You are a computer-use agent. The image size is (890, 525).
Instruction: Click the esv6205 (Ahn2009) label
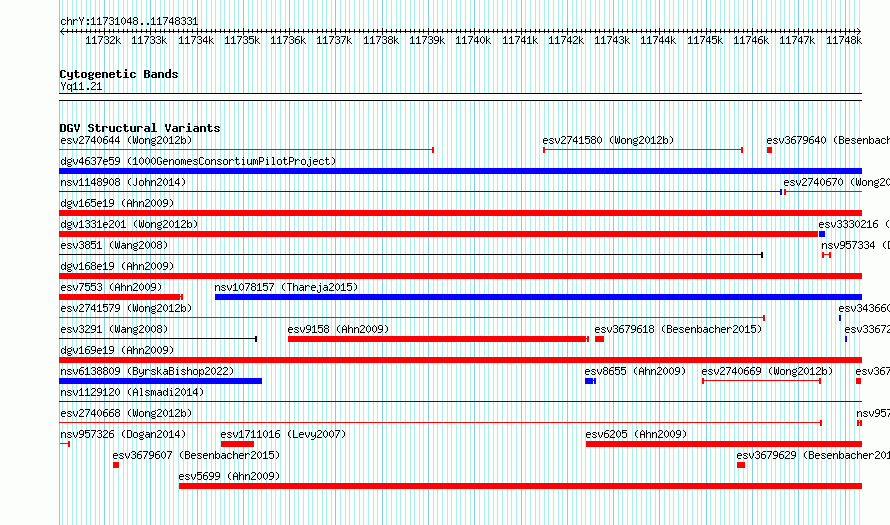tap(636, 434)
